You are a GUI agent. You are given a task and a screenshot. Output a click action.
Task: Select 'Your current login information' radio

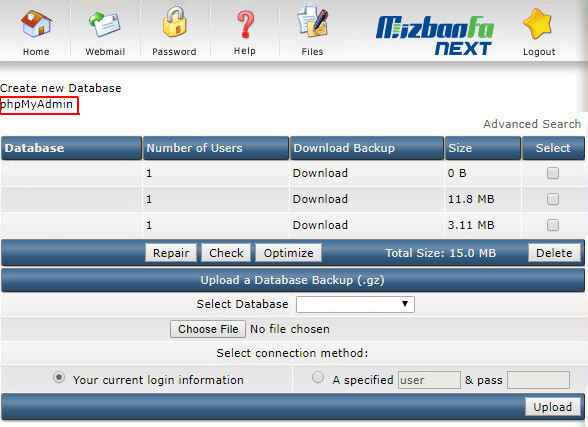coord(59,377)
